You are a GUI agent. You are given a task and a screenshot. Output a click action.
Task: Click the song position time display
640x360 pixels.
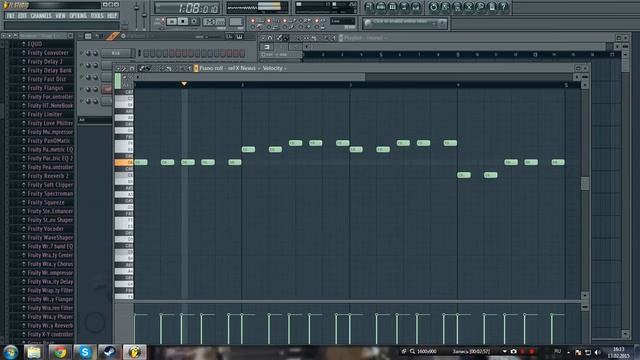[187, 8]
